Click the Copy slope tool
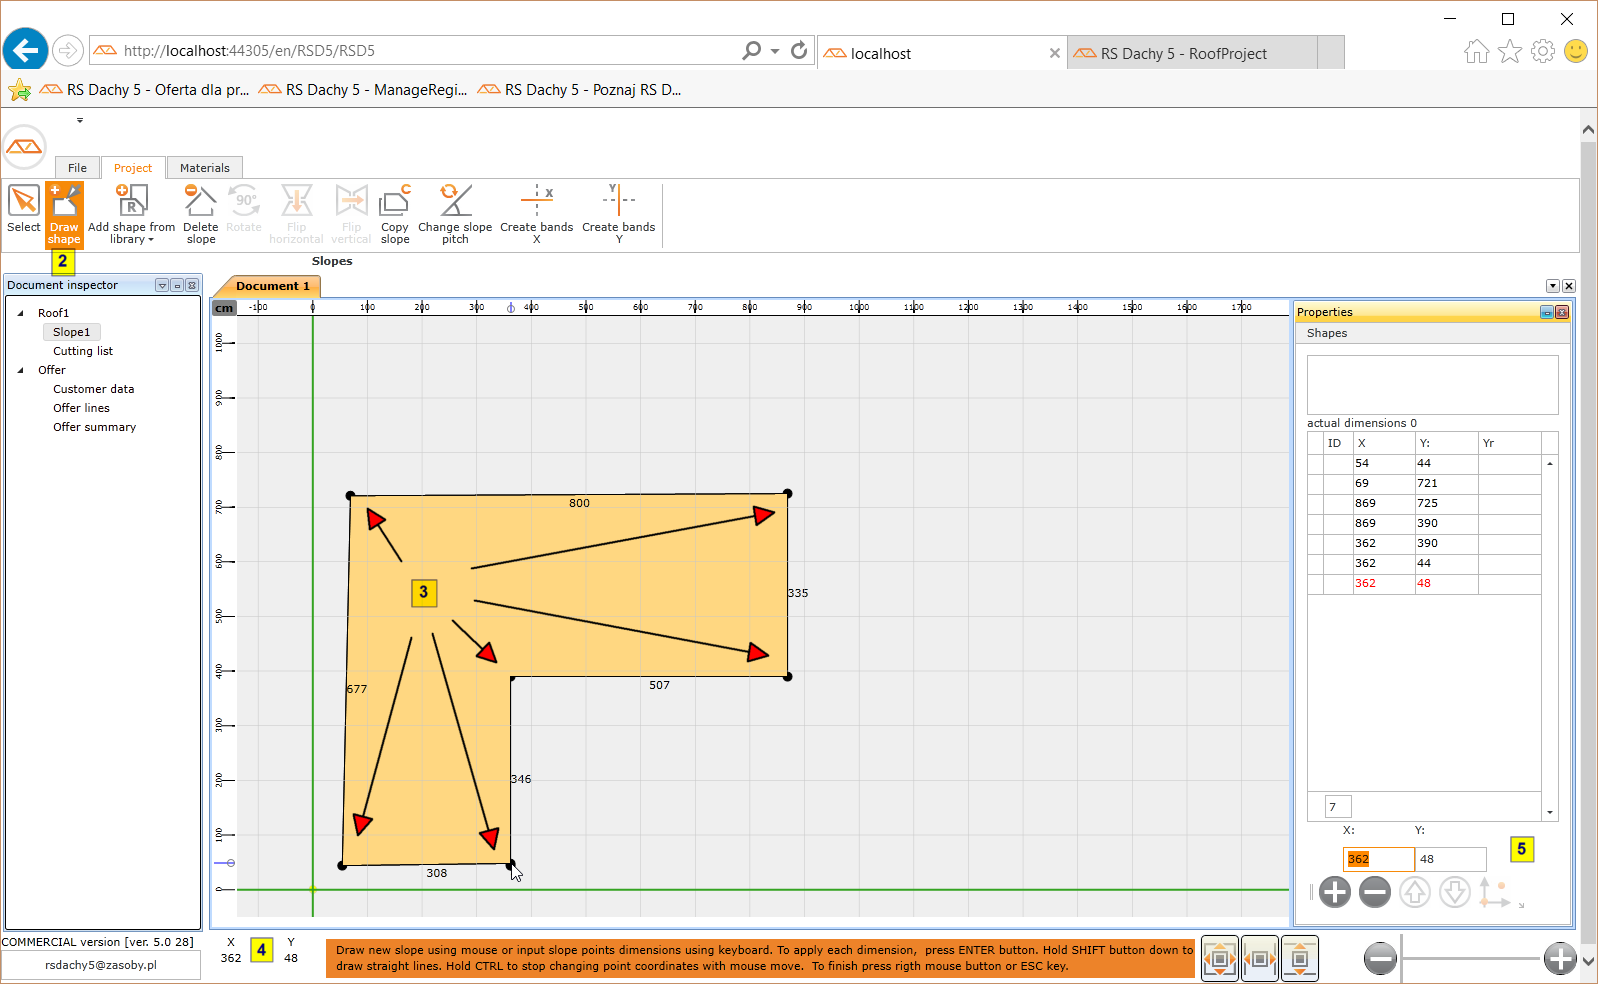 click(x=395, y=212)
